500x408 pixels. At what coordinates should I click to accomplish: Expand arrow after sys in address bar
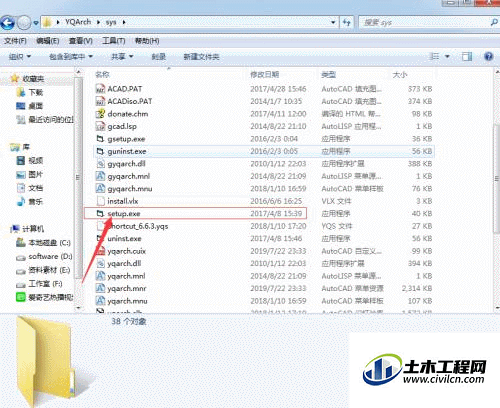coord(124,22)
